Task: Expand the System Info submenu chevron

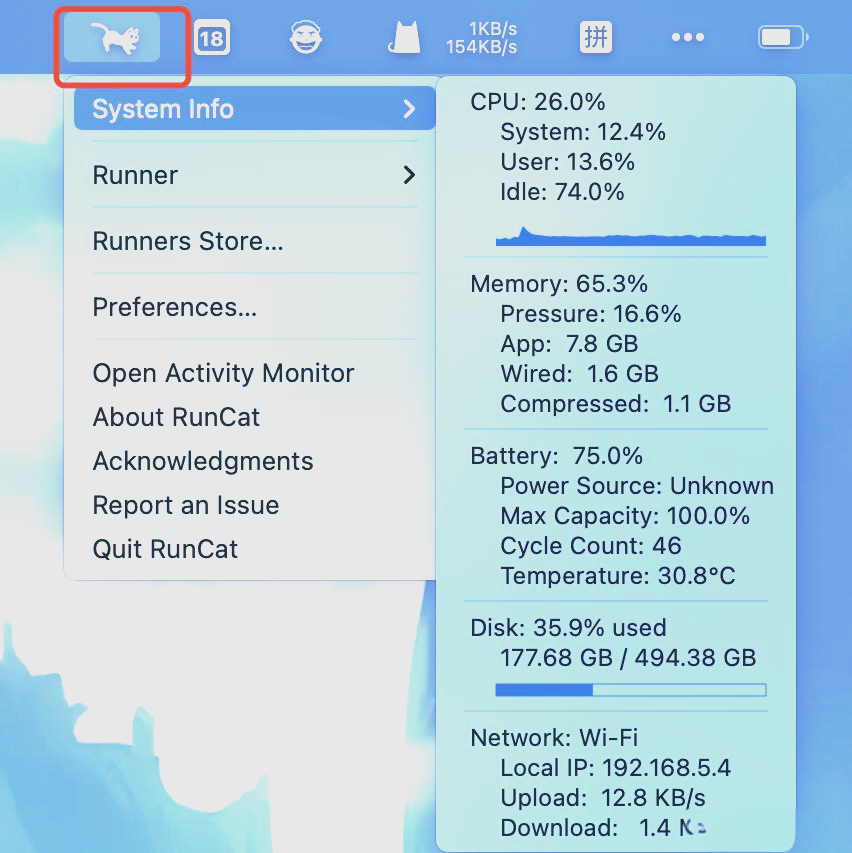Action: (410, 109)
